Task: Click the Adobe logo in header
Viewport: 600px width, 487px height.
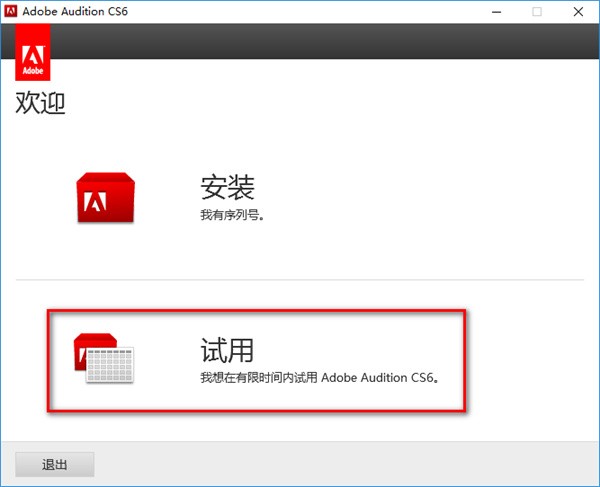Action: tap(33, 52)
